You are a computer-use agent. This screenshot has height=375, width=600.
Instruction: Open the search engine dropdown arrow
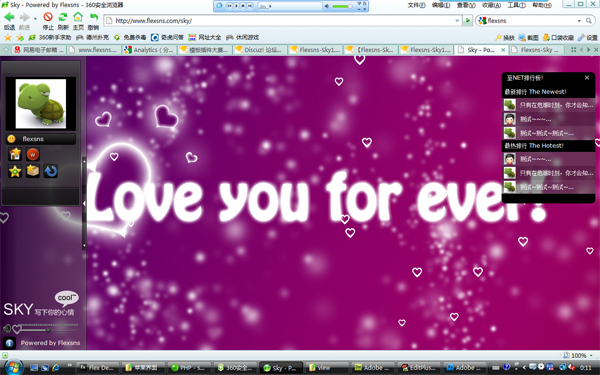click(579, 21)
